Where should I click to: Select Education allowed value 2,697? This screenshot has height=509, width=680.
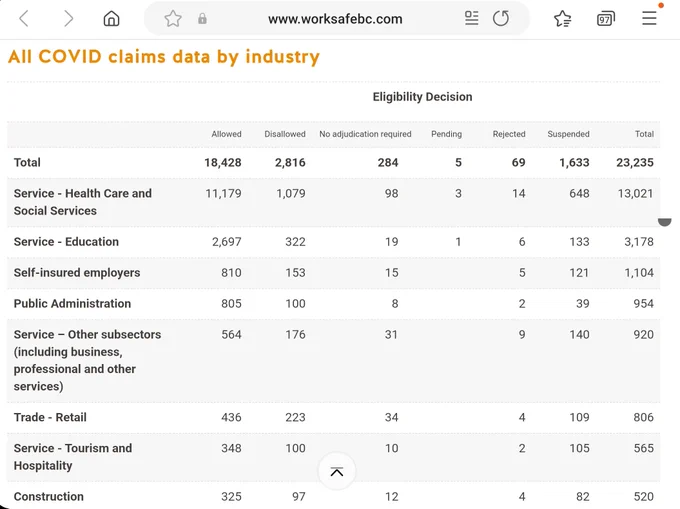pos(226,241)
